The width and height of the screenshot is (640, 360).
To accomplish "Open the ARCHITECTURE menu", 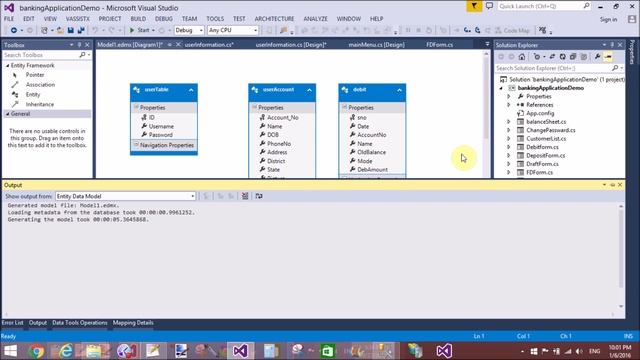I will [x=274, y=19].
